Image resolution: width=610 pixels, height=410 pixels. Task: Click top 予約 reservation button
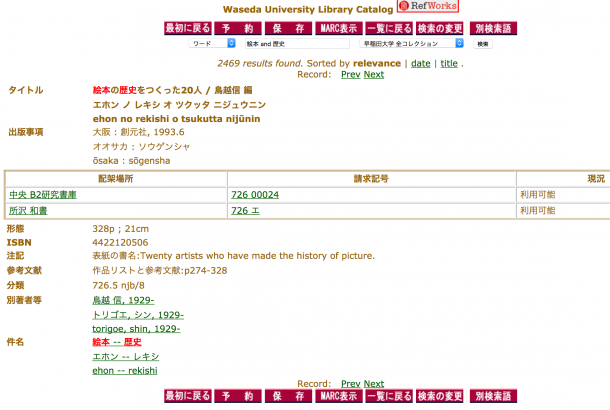point(238,28)
